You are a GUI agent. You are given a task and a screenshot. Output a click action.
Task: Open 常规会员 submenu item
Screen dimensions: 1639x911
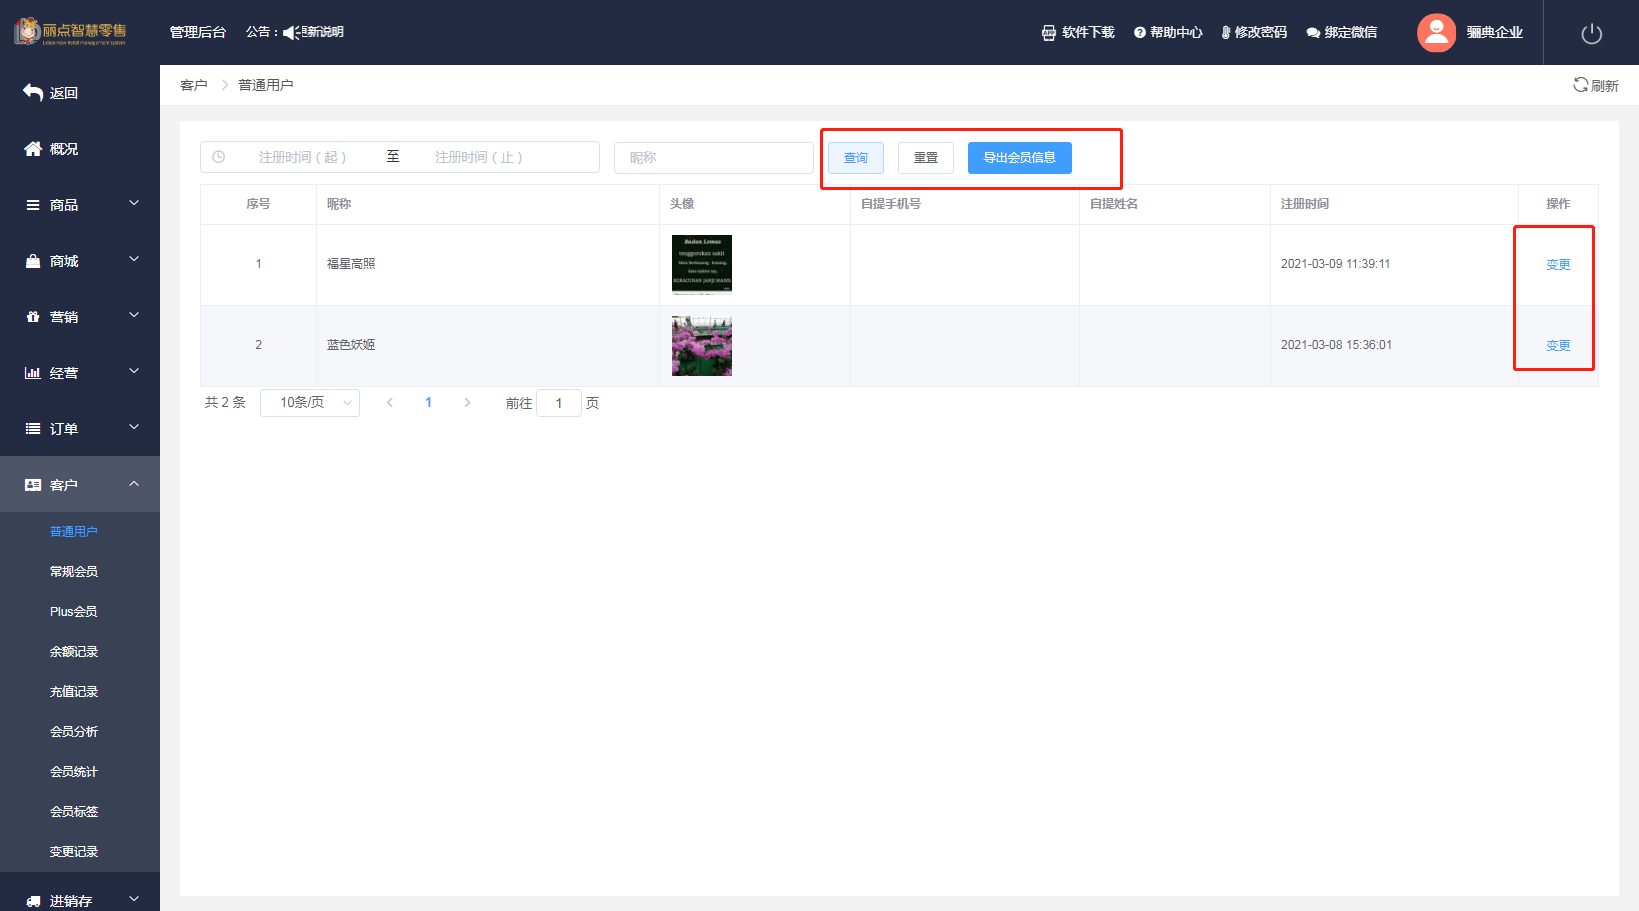[74, 571]
